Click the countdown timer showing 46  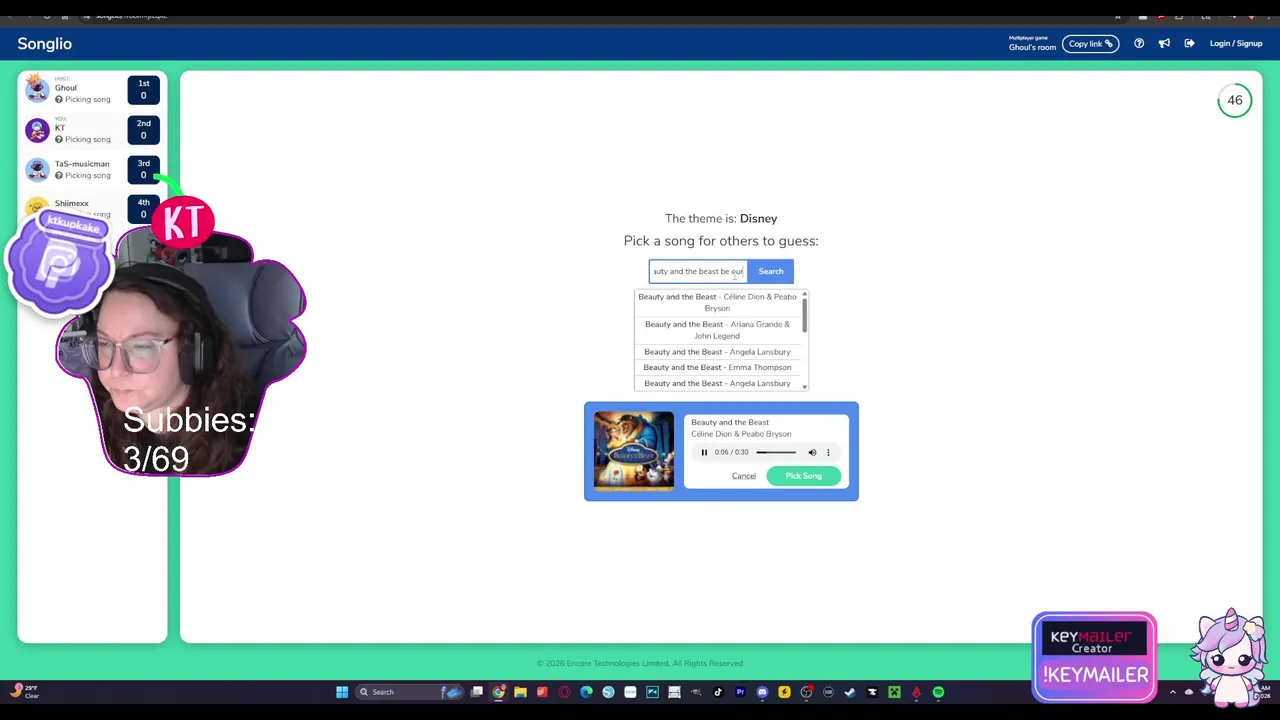(1235, 100)
